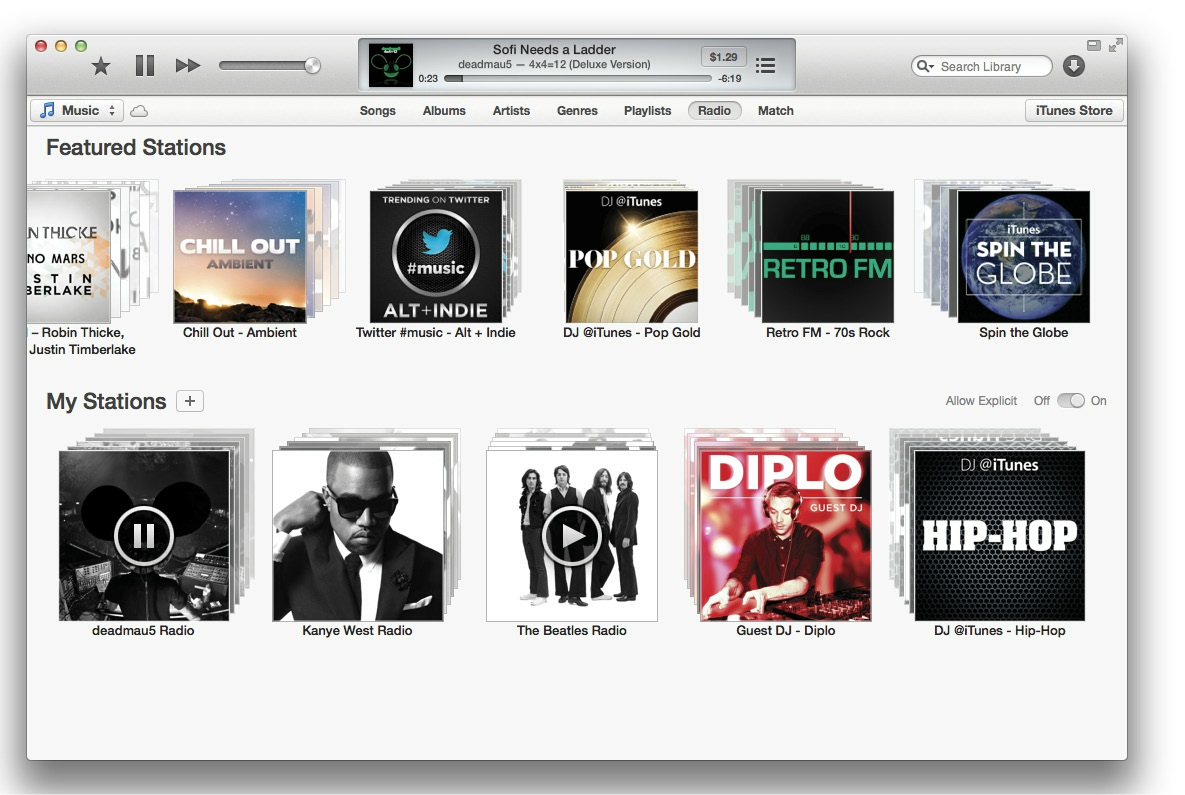This screenshot has width=1185, height=795.
Task: Click the star rating icon in the toolbar
Action: pyautogui.click(x=101, y=67)
